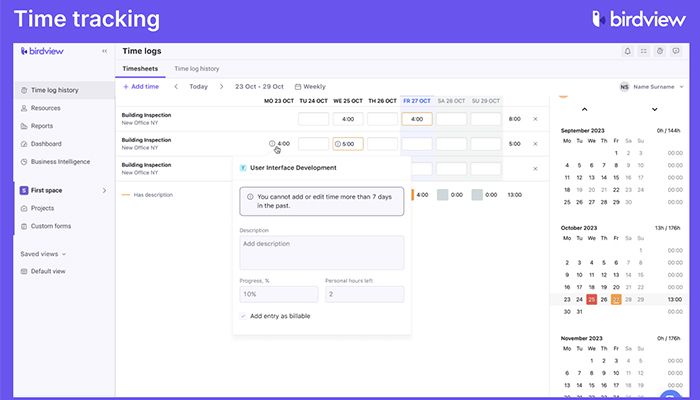Click the Add description text field
This screenshot has width=700, height=400.
[322, 252]
